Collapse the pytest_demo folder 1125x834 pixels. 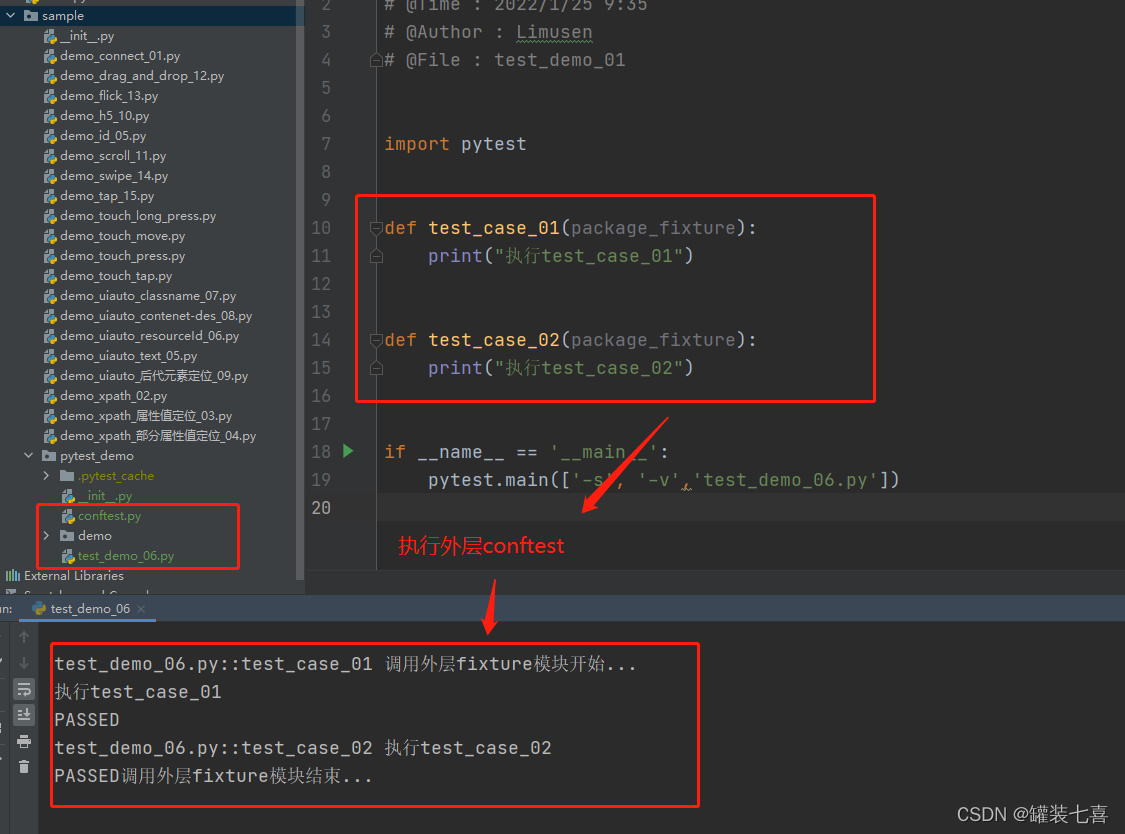click(x=29, y=456)
